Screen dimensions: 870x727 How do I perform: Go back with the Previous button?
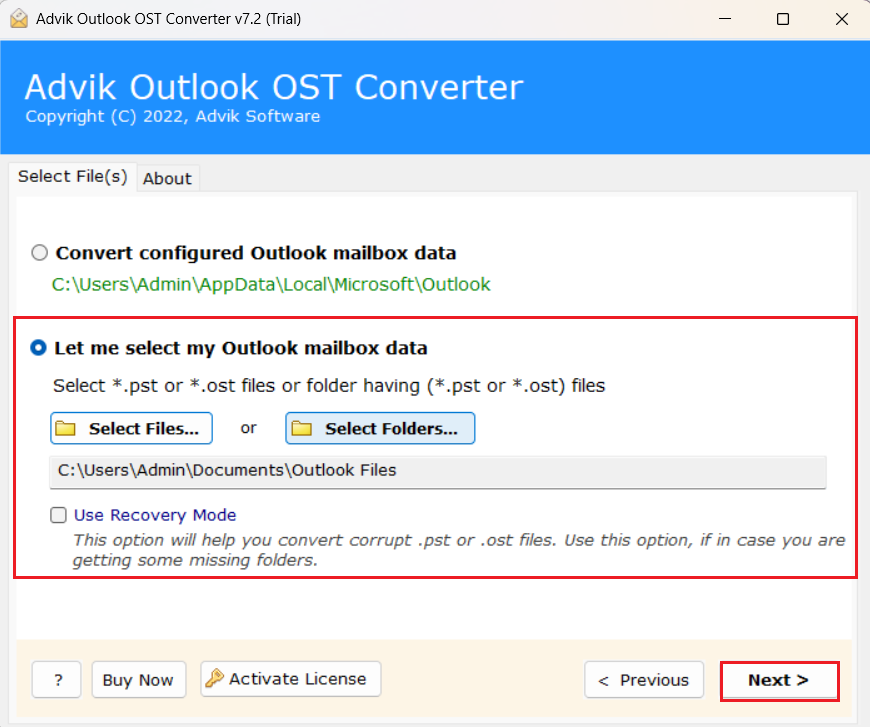(x=644, y=680)
